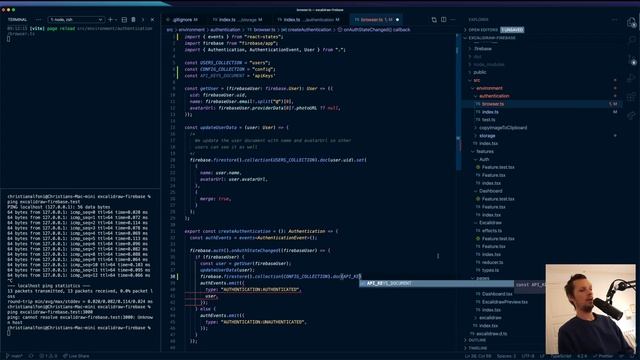Click the line 38 number in the gutter

(173, 276)
